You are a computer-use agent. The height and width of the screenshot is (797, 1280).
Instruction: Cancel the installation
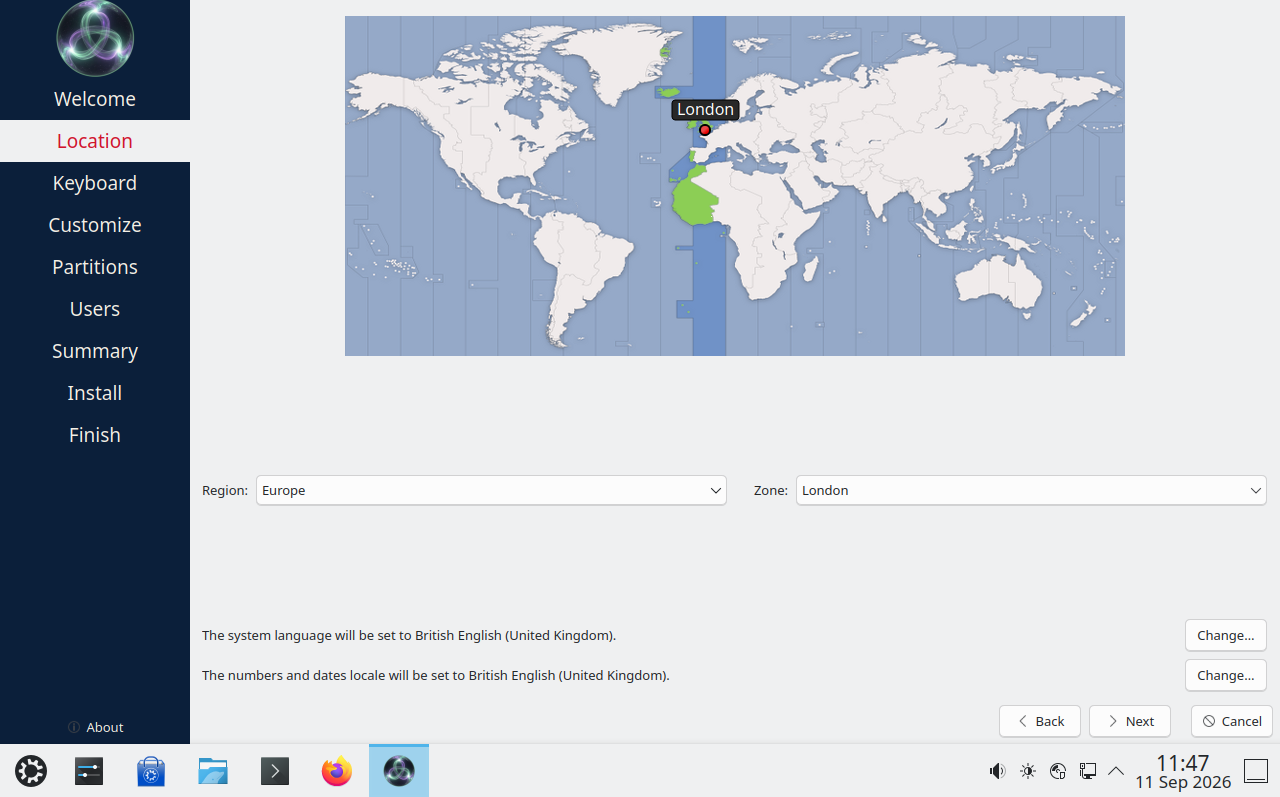tap(1232, 721)
